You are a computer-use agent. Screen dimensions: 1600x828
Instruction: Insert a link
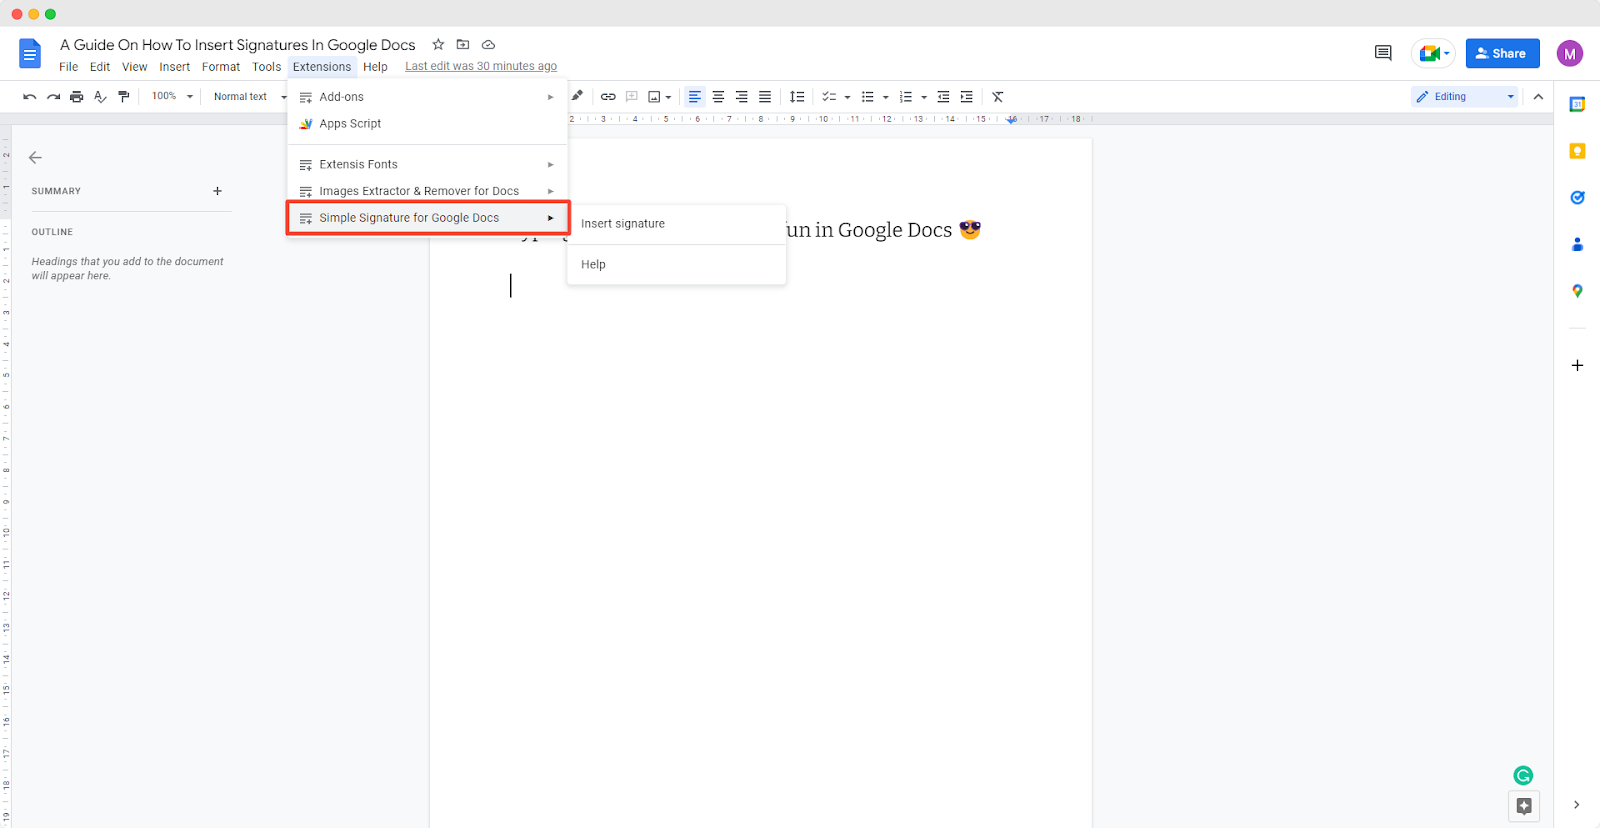[608, 97]
